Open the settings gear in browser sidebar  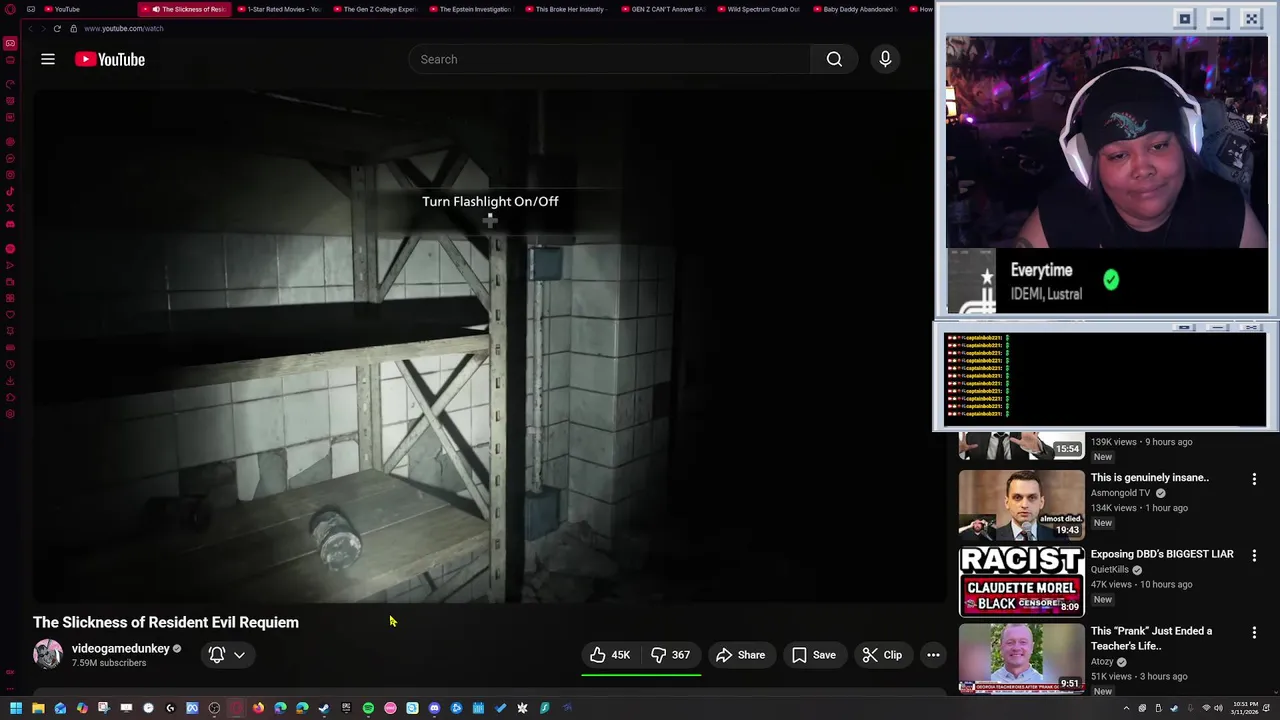pos(10,413)
